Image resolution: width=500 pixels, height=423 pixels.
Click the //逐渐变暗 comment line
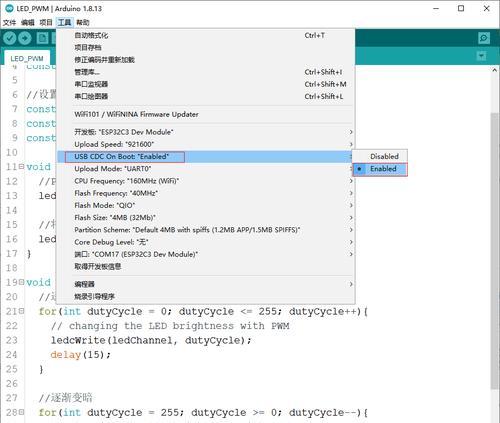[66, 398]
